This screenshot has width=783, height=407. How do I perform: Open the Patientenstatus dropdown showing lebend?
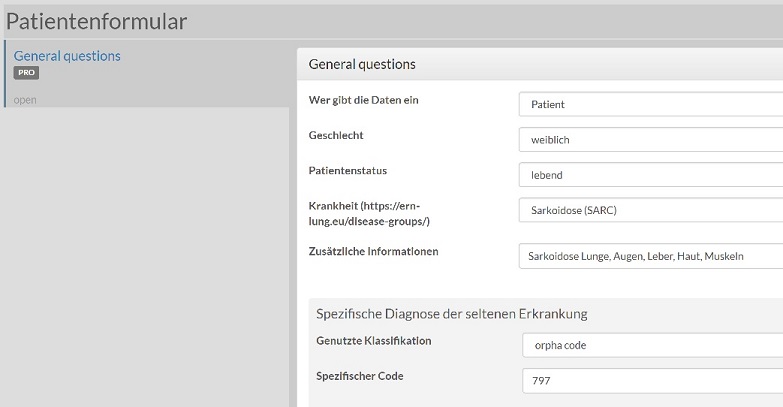tap(650, 175)
